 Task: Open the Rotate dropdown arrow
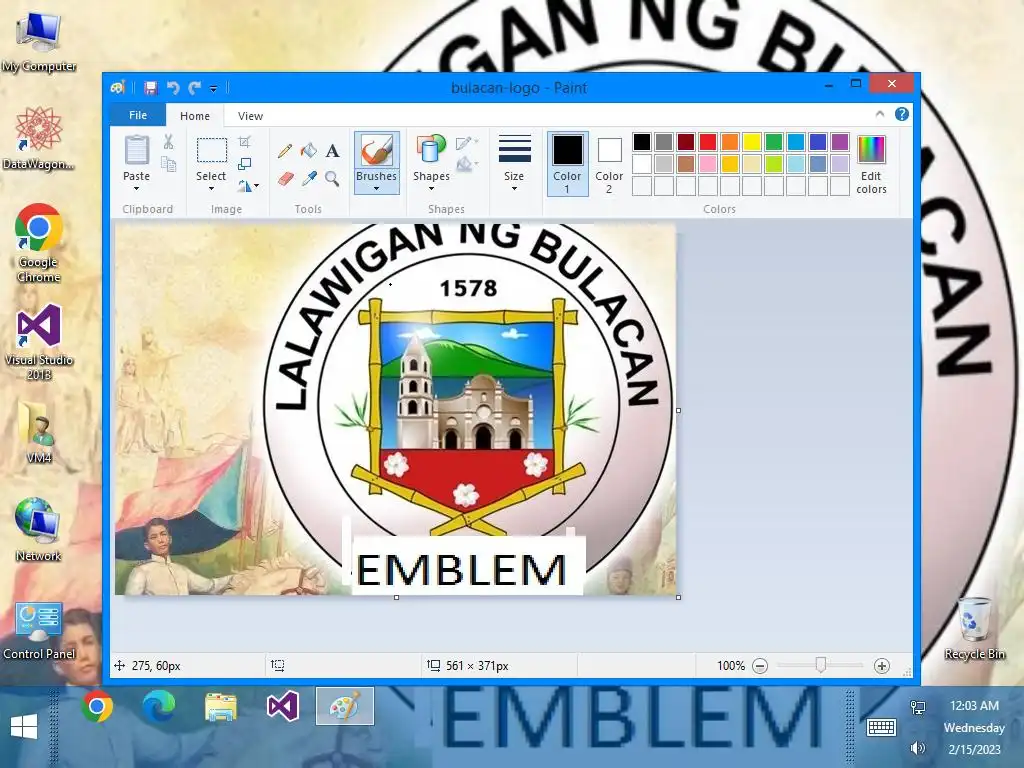(257, 186)
